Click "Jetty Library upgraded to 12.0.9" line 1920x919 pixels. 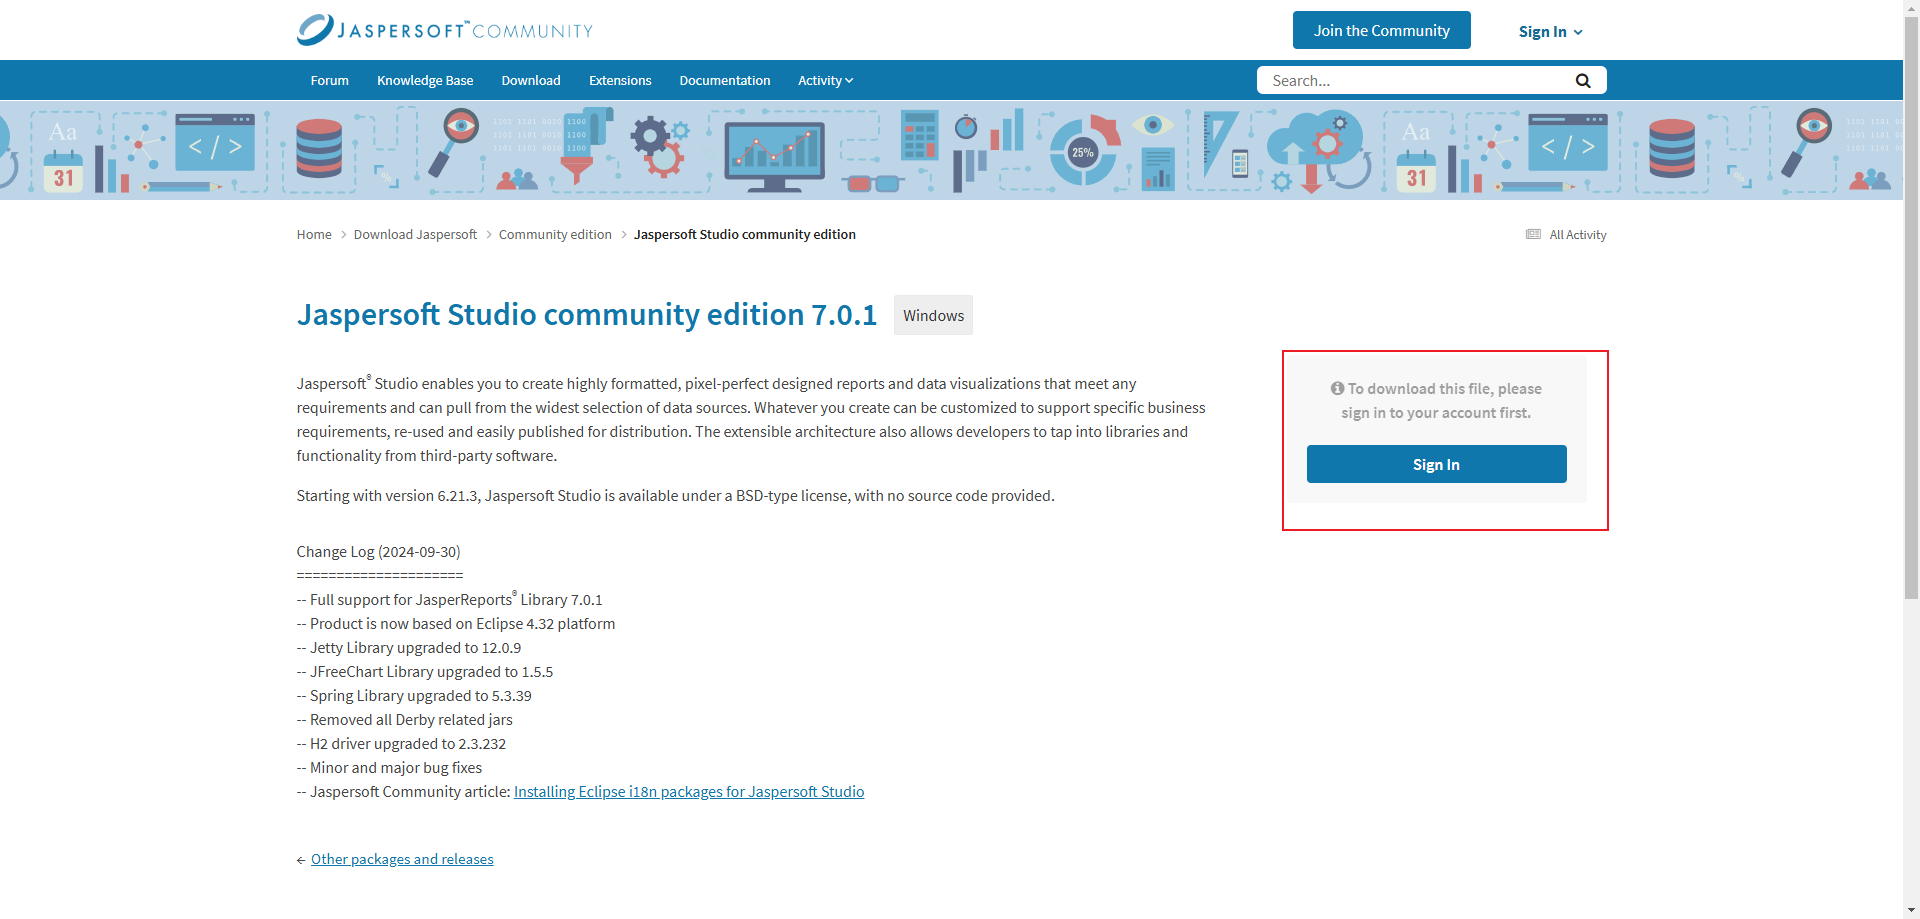click(409, 648)
